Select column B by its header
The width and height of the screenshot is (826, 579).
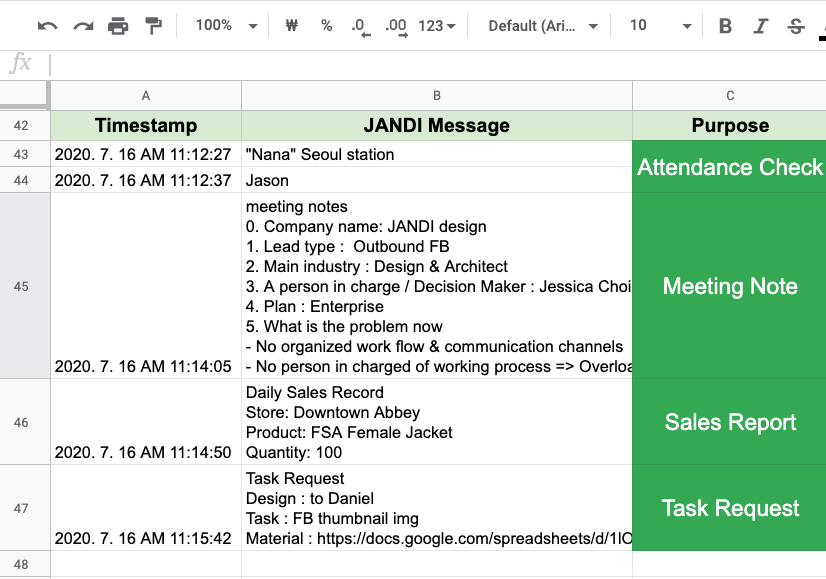coord(437,96)
